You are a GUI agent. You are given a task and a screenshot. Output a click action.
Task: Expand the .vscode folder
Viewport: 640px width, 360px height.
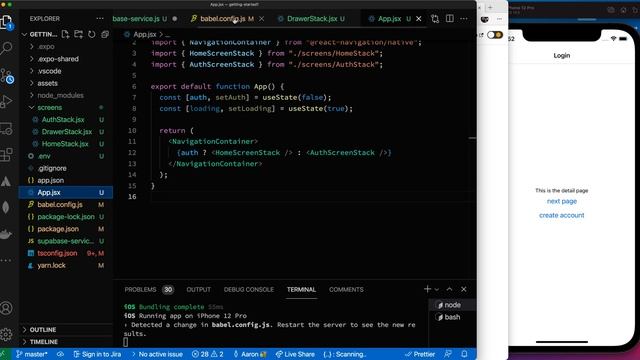coord(49,71)
